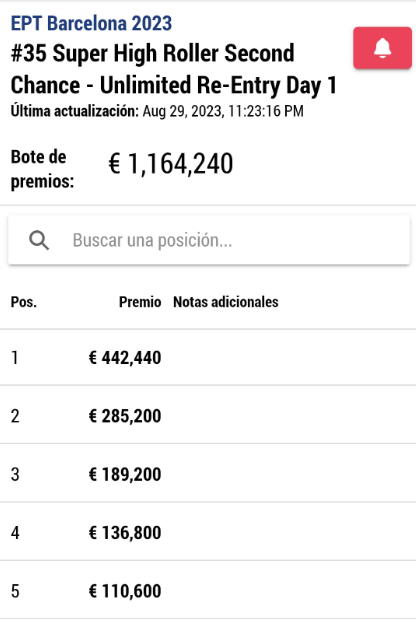Viewport: 416px width, 620px height.
Task: Click the € 110,600 prize amount
Action: point(125,592)
